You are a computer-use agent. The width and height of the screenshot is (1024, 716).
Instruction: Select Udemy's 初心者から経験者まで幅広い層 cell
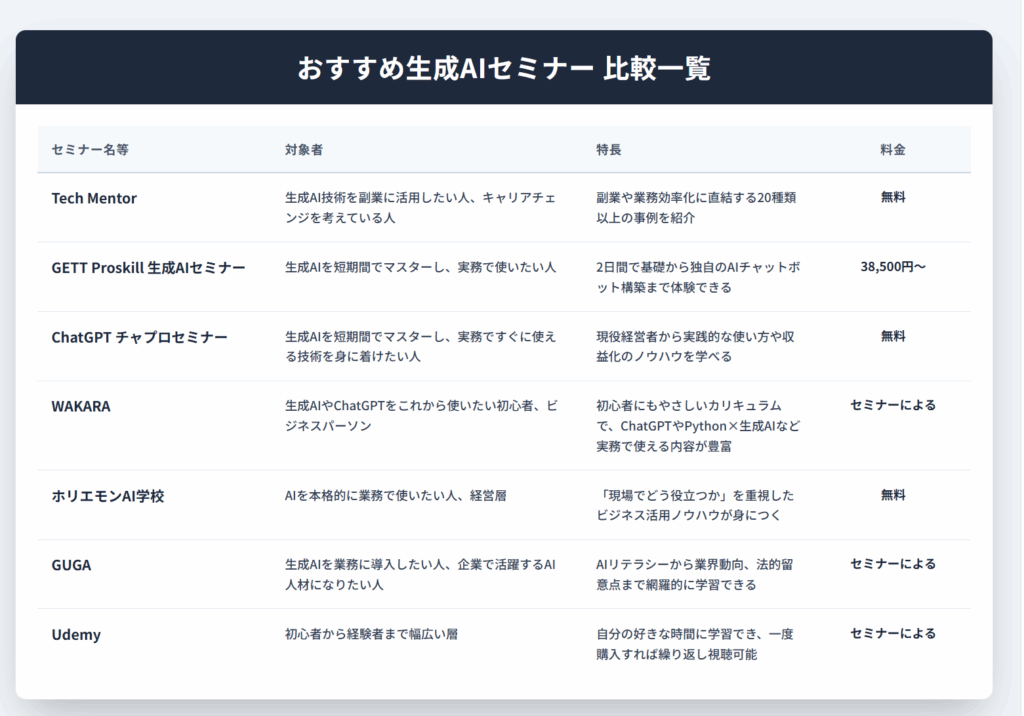(x=371, y=634)
